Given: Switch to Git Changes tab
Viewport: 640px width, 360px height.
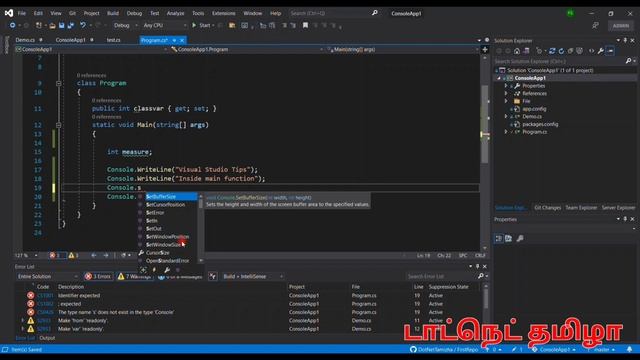Looking at the screenshot, I should [547, 208].
